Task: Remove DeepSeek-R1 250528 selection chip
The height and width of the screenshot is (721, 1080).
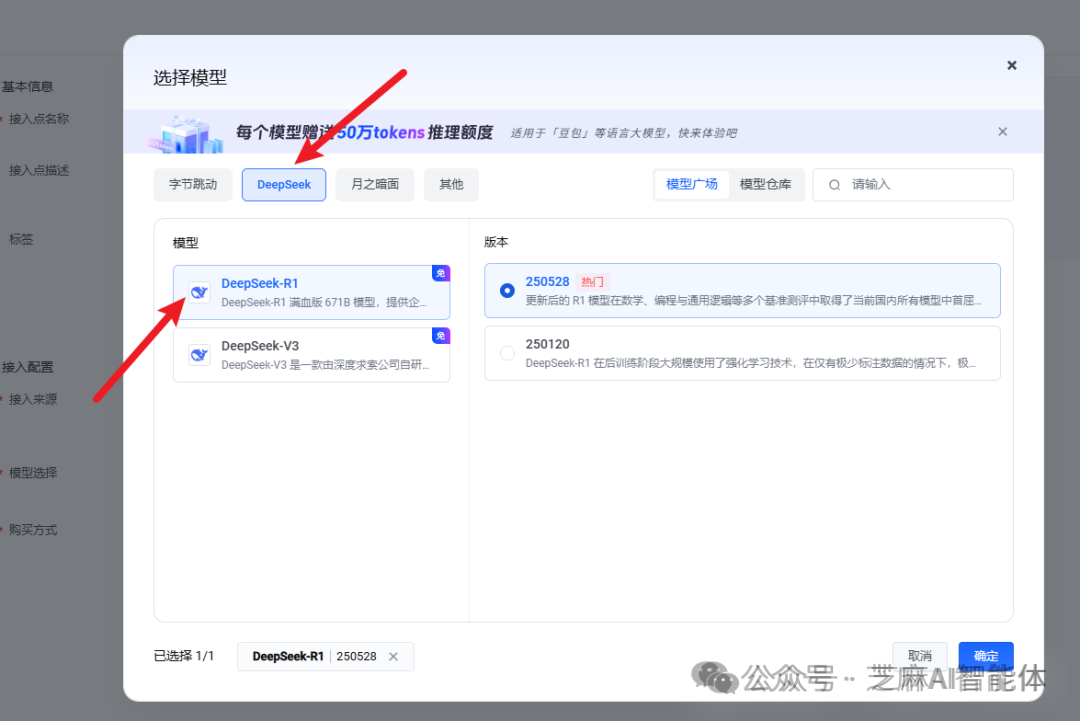Action: pos(394,656)
